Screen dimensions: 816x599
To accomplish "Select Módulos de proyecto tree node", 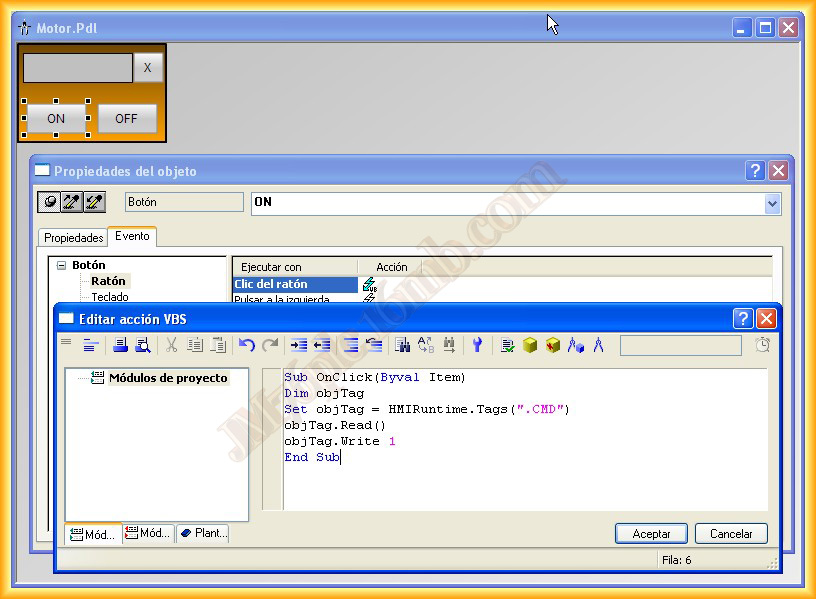I will [x=167, y=378].
